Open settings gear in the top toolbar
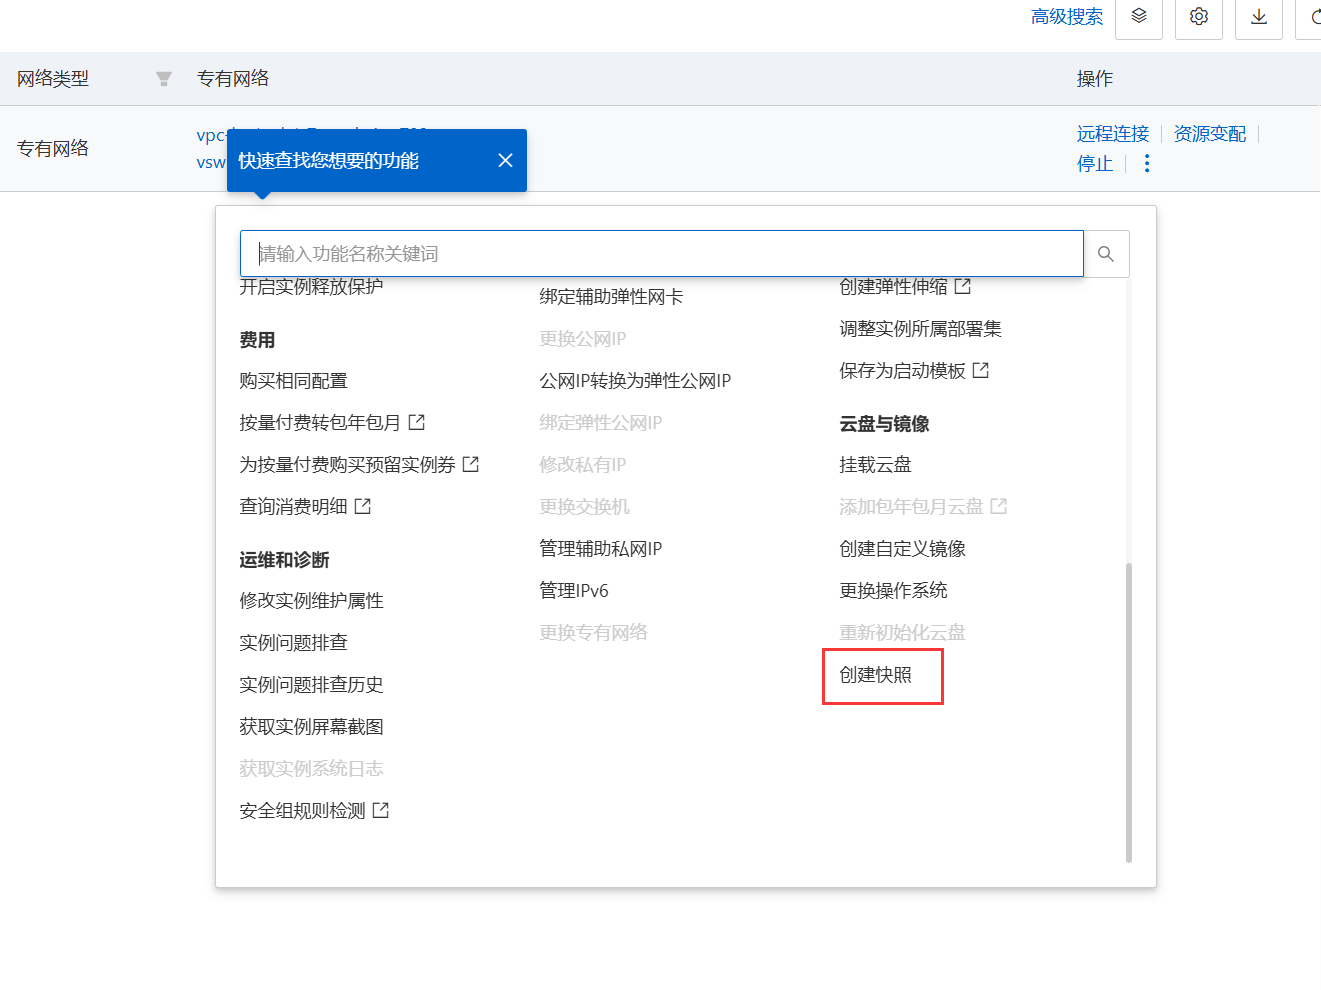1321x990 pixels. point(1199,17)
